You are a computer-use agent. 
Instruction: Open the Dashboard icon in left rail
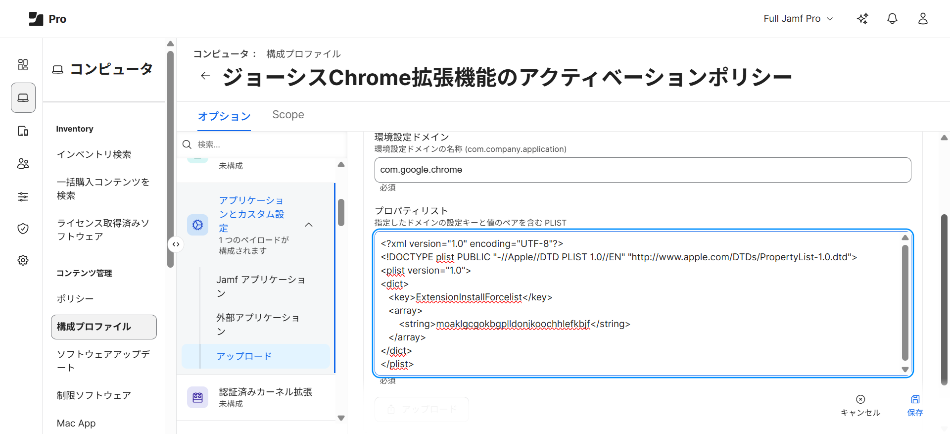coord(22,64)
